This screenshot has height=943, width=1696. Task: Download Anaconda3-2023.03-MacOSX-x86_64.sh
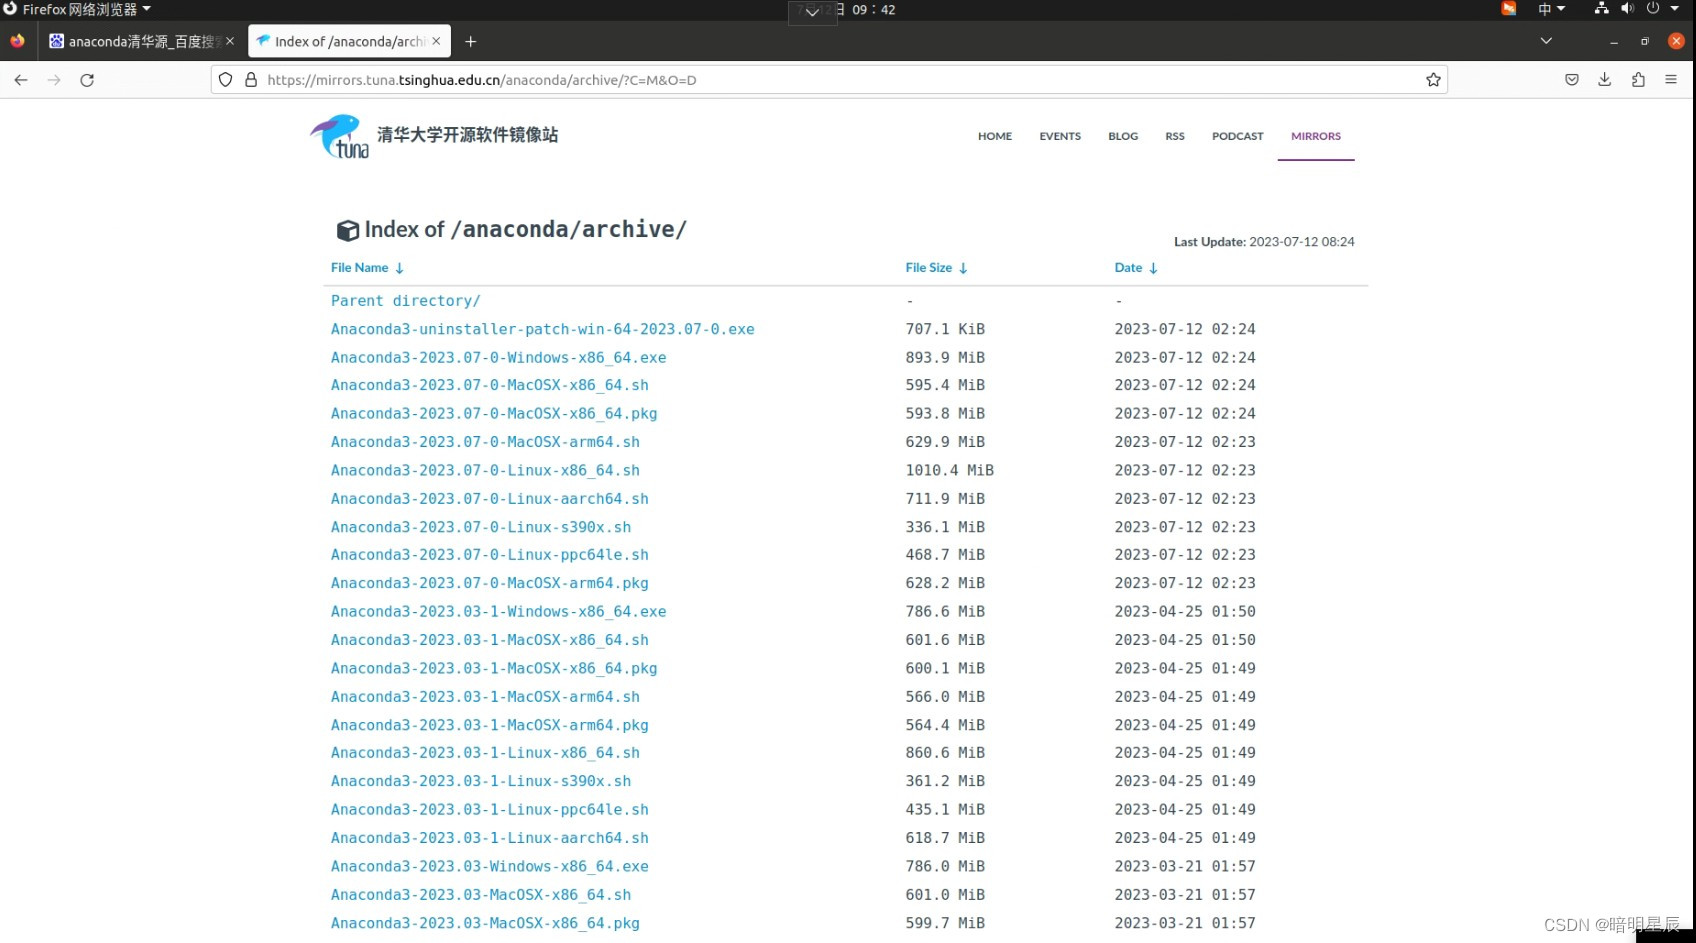tap(481, 895)
